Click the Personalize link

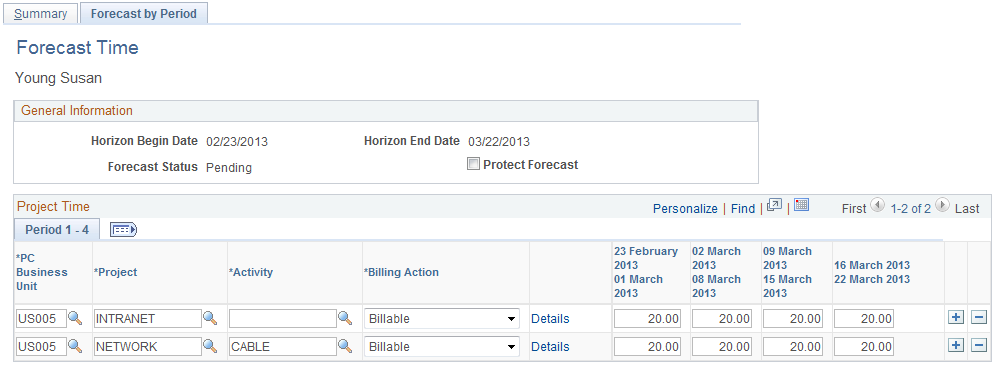686,209
